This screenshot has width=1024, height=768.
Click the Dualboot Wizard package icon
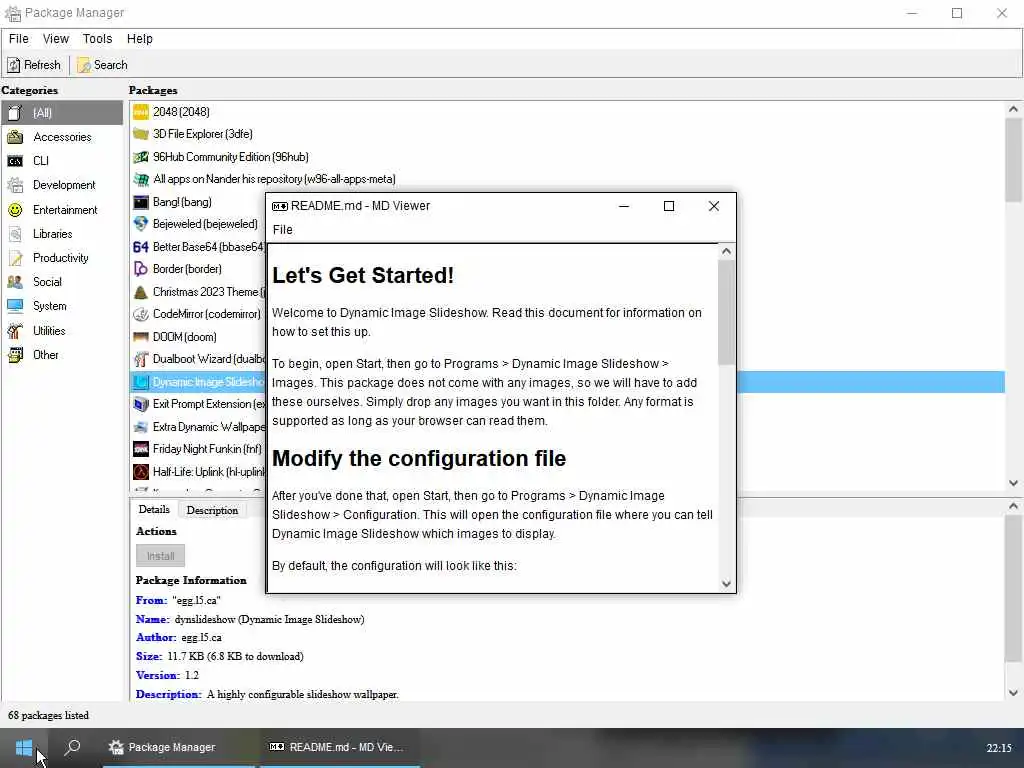pyautogui.click(x=140, y=359)
